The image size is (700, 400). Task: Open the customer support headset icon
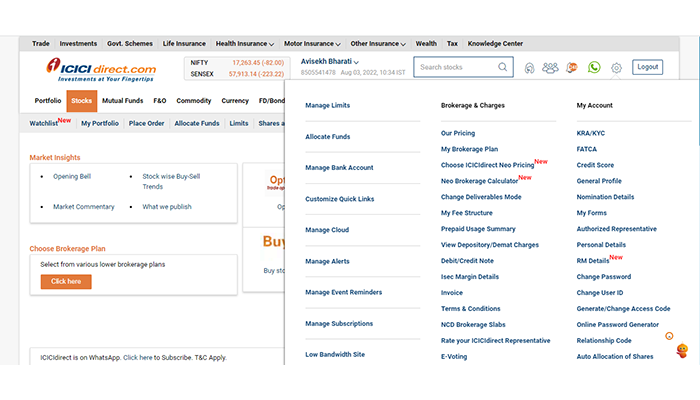pos(529,68)
